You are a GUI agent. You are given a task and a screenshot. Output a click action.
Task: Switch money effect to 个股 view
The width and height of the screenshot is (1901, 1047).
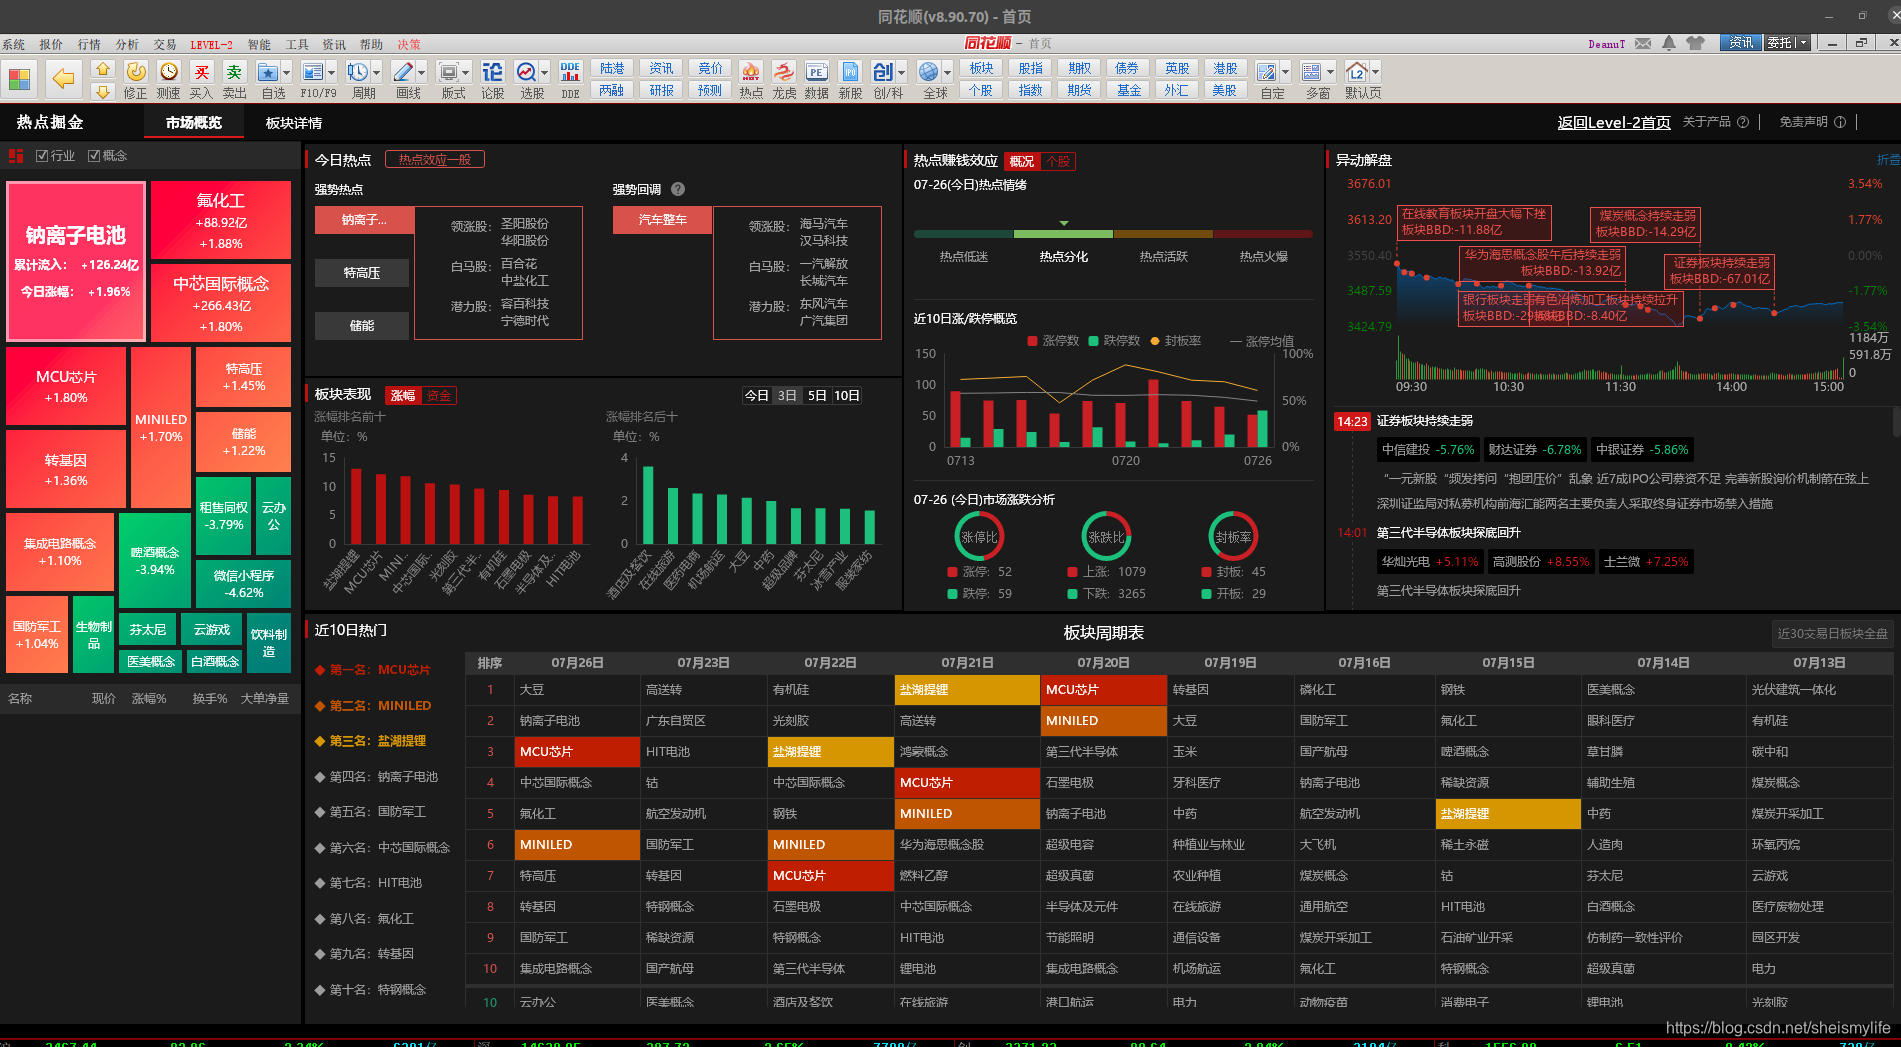coord(1058,161)
